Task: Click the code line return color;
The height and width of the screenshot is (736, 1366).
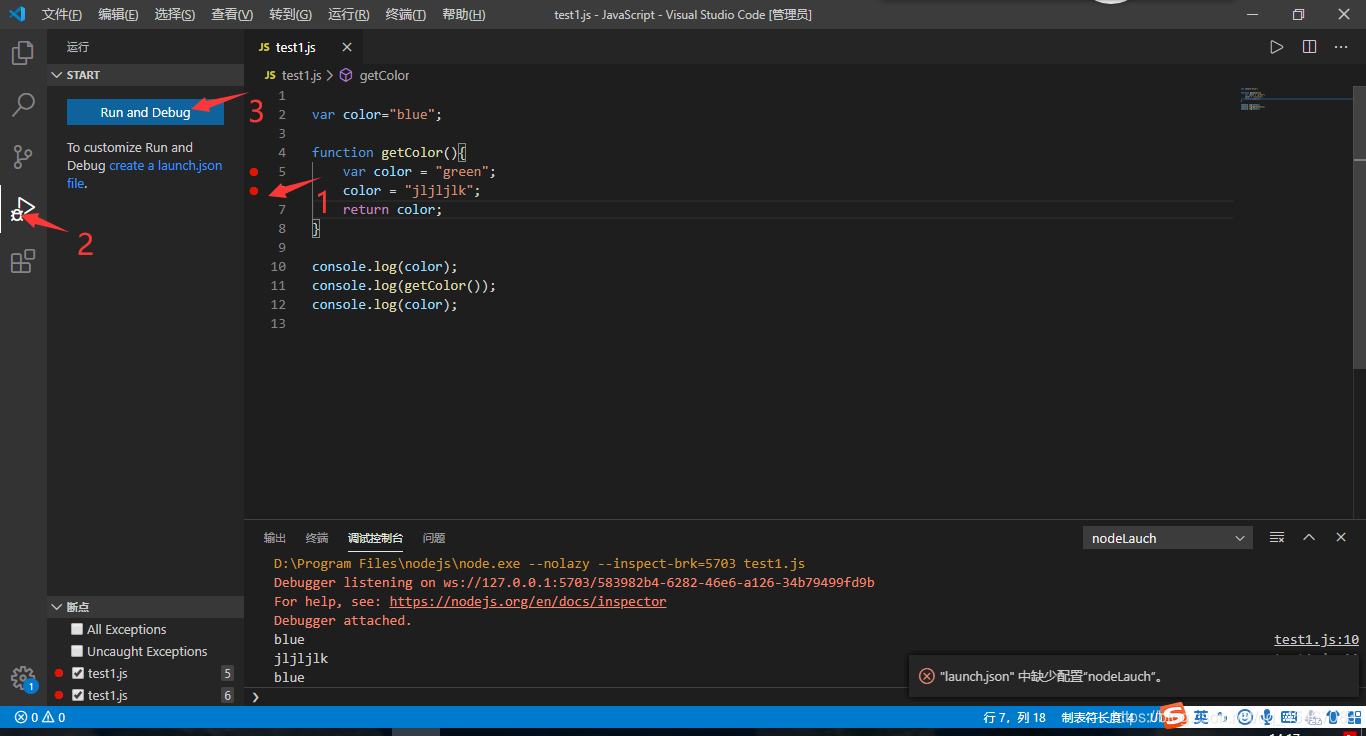Action: point(392,210)
